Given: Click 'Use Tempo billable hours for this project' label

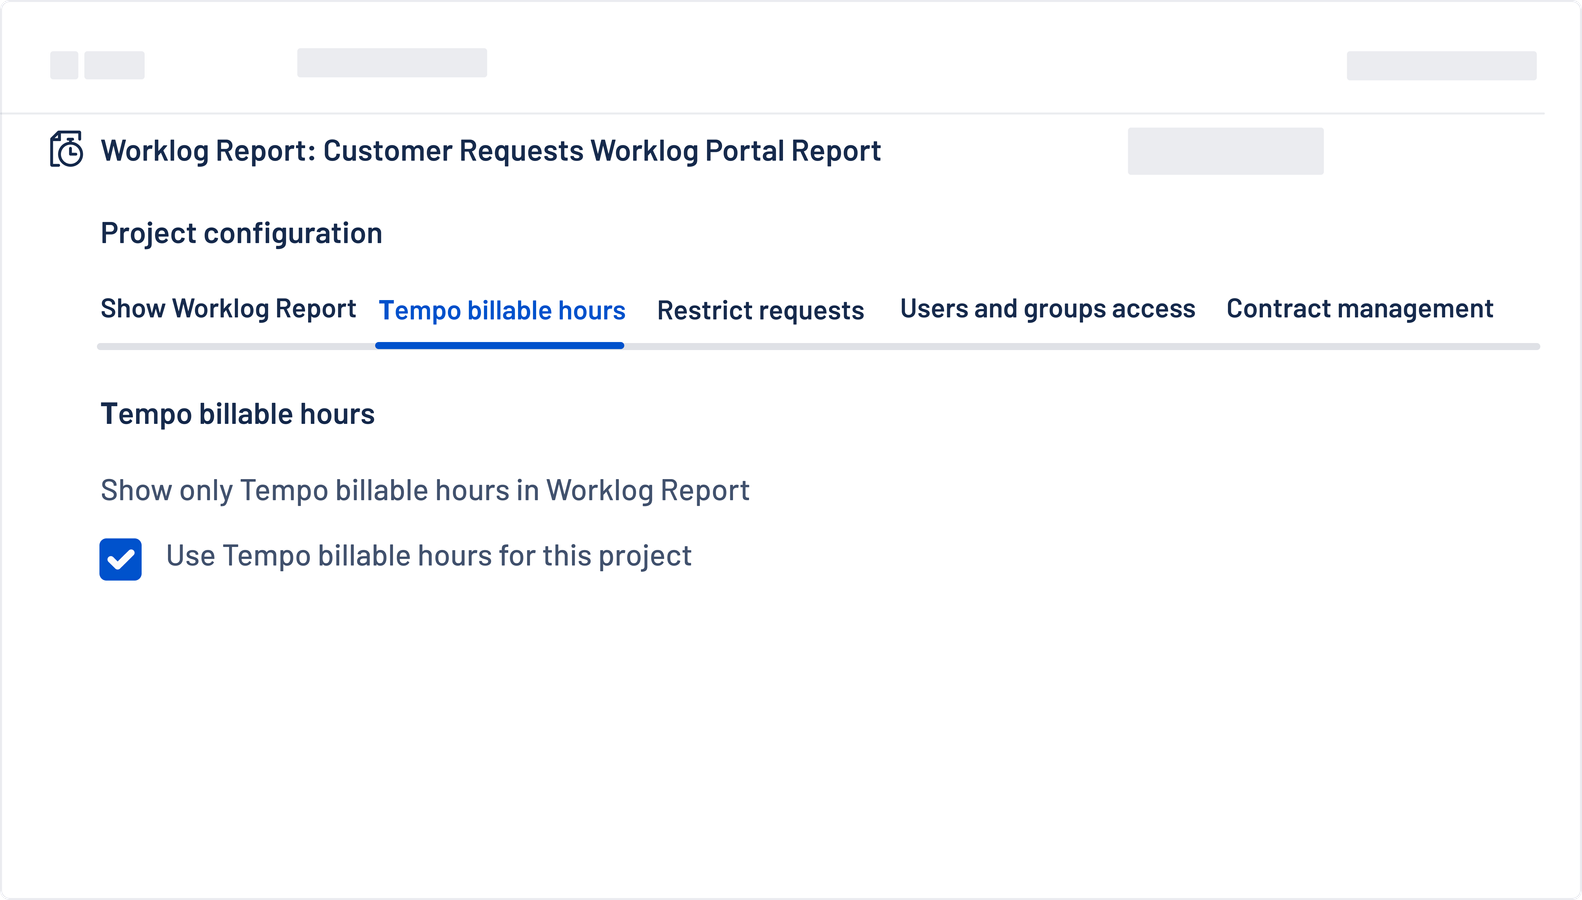Looking at the screenshot, I should click(429, 556).
